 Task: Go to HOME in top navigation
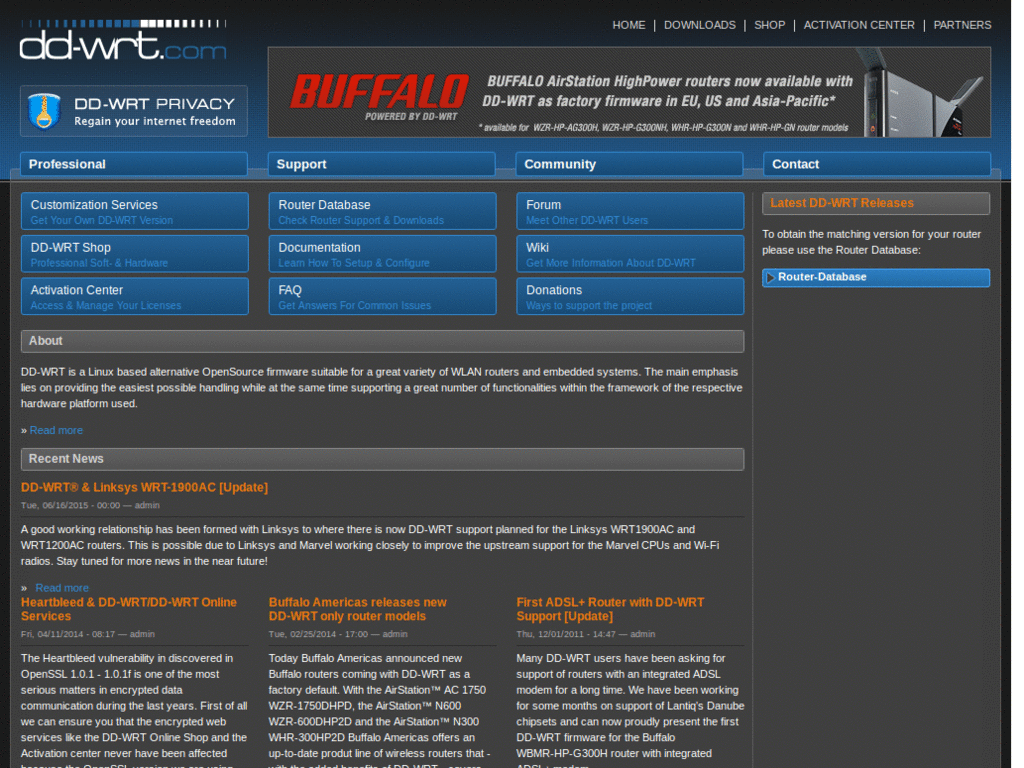[628, 25]
